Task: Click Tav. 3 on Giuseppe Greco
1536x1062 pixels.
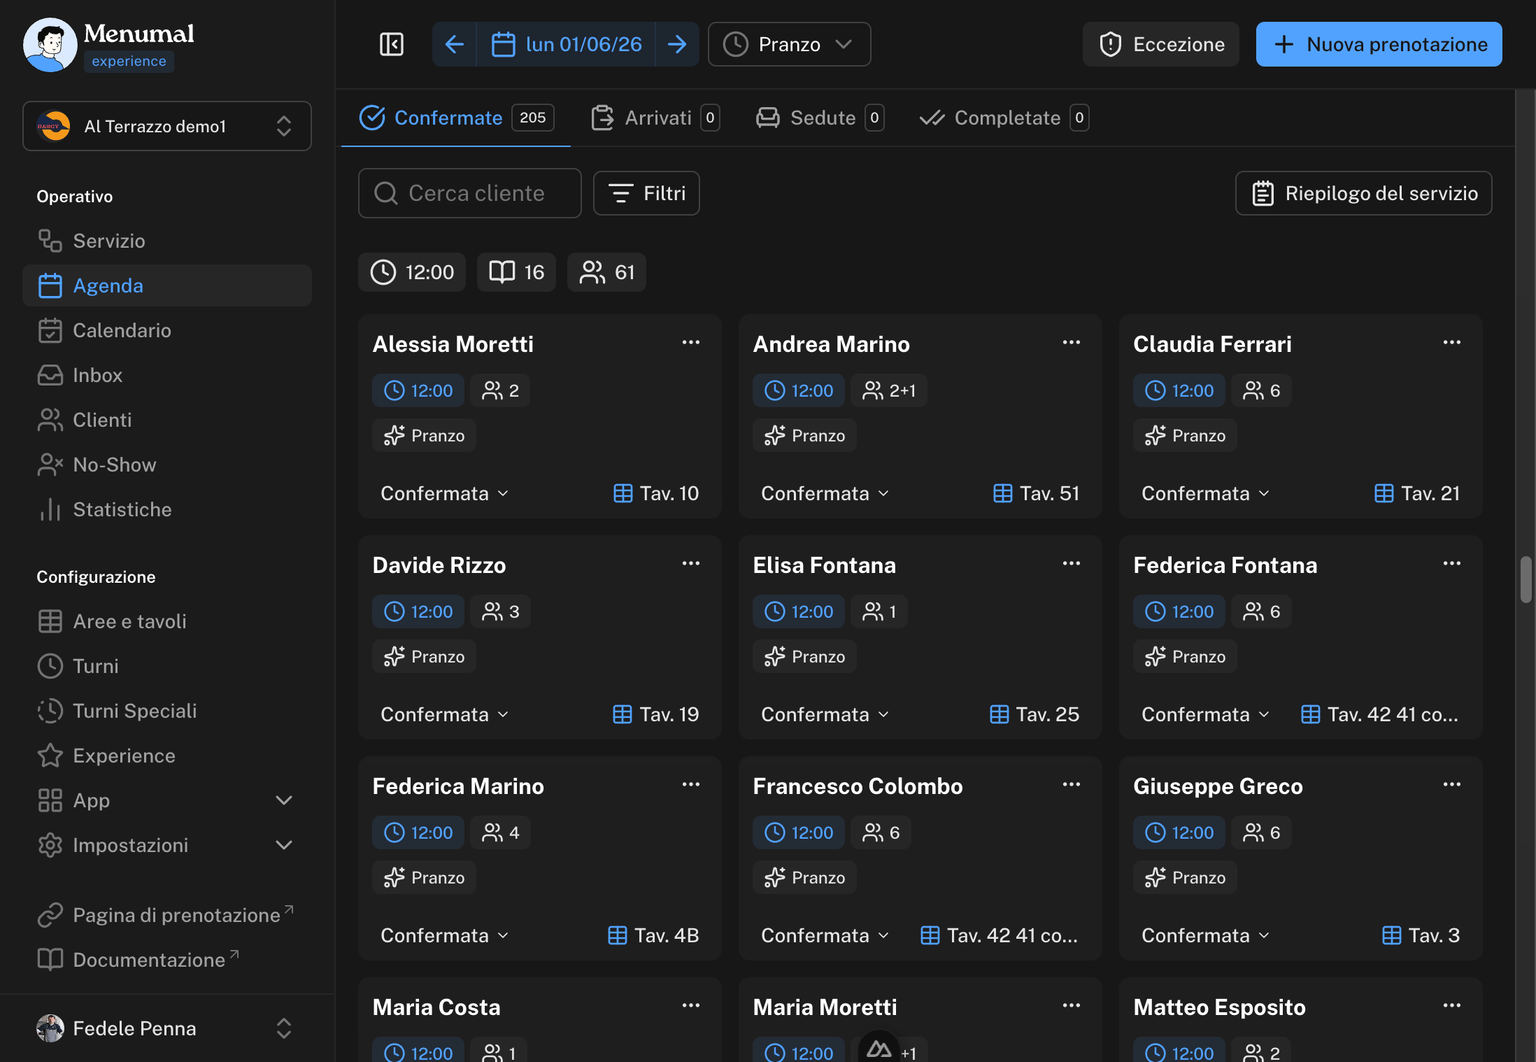Action: pyautogui.click(x=1421, y=935)
